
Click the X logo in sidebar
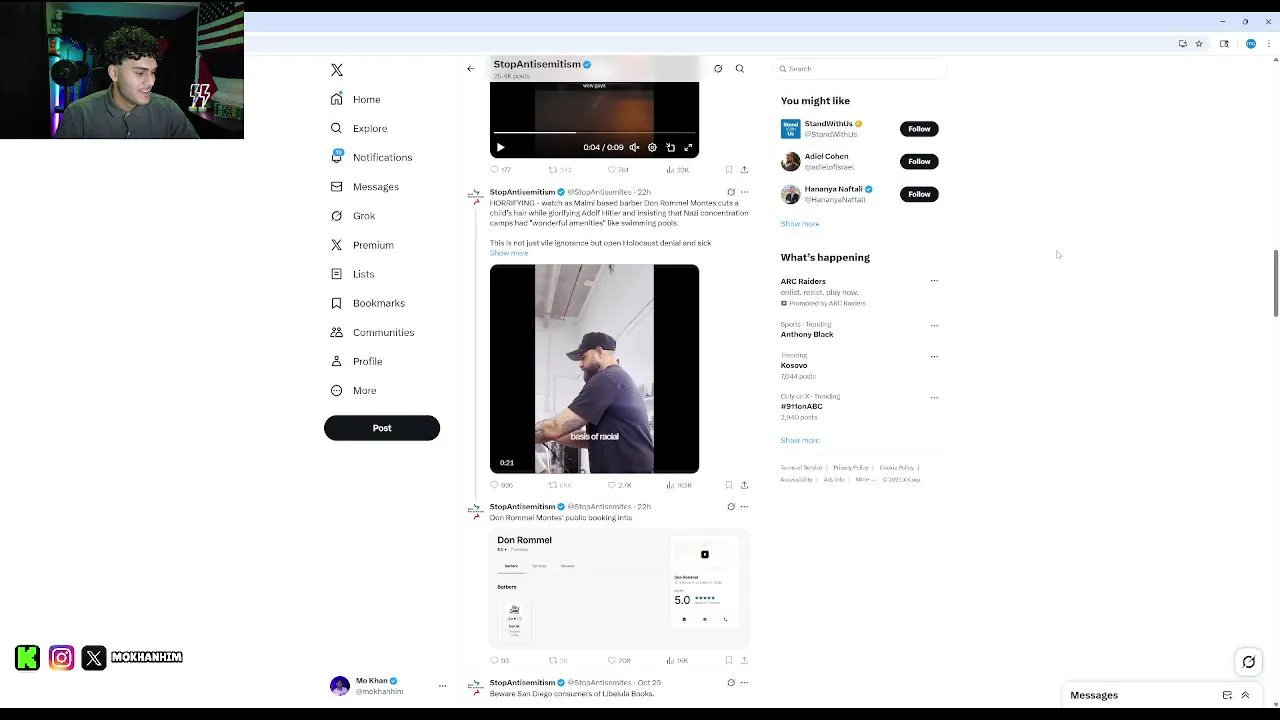pos(337,70)
